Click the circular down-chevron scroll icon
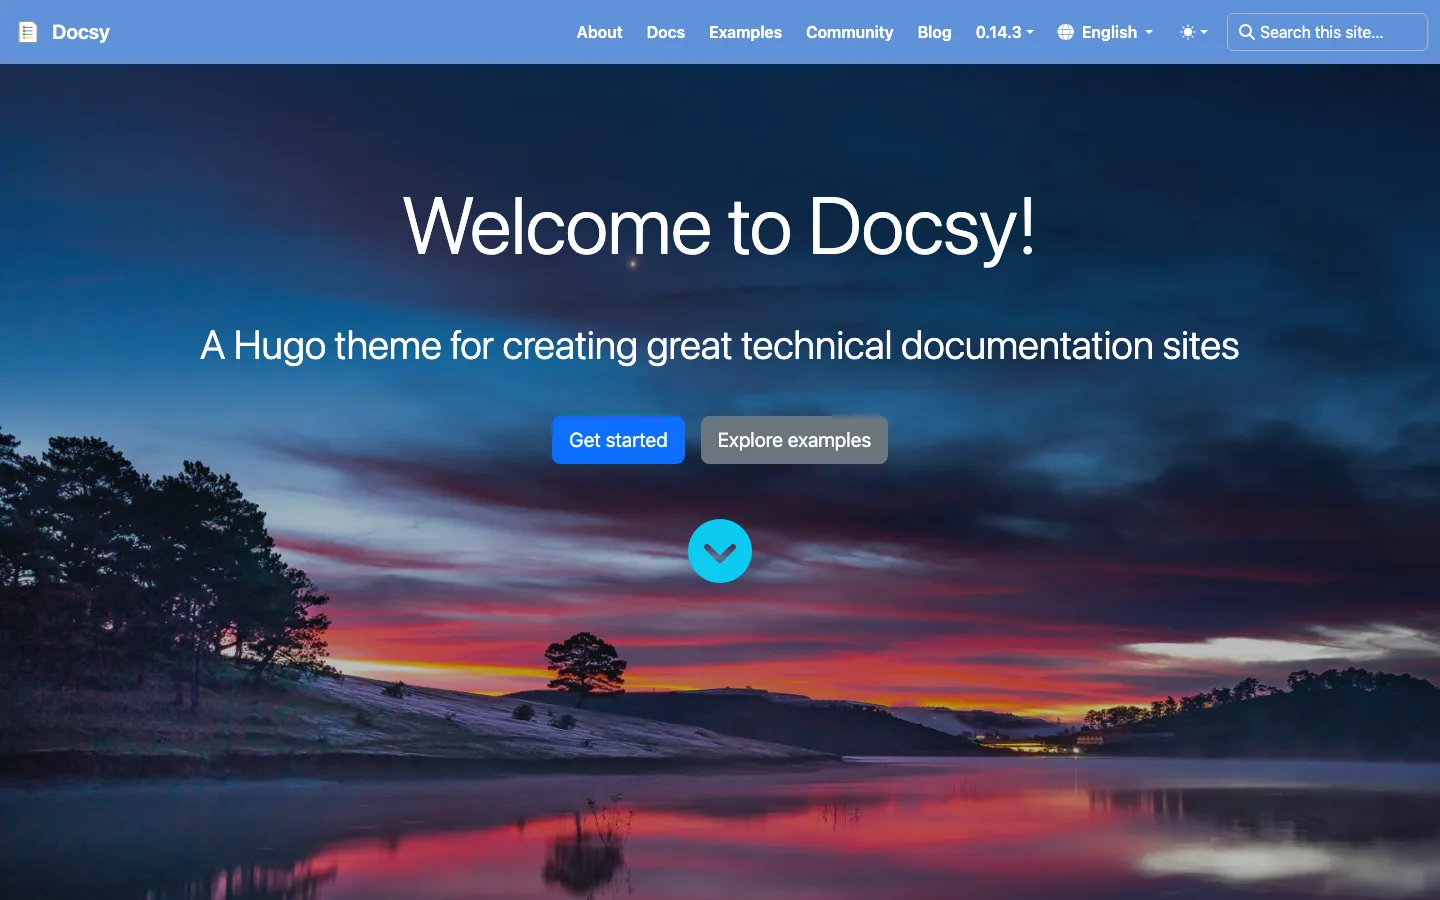1440x900 pixels. pos(720,551)
